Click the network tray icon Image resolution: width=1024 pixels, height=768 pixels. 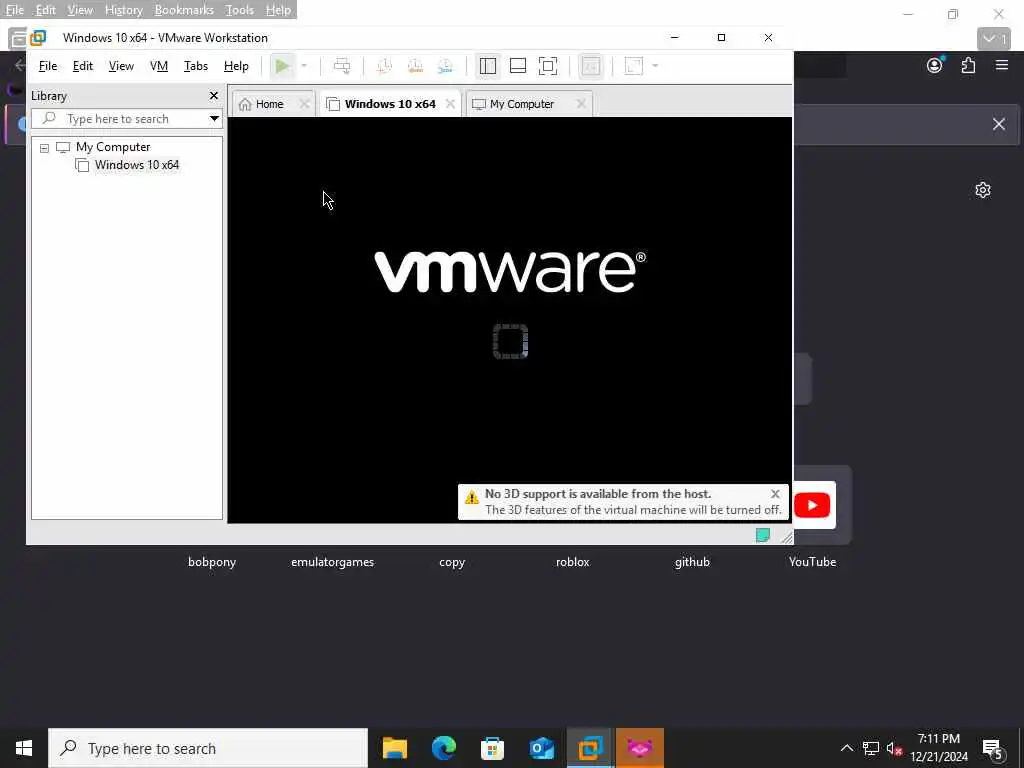pos(871,748)
